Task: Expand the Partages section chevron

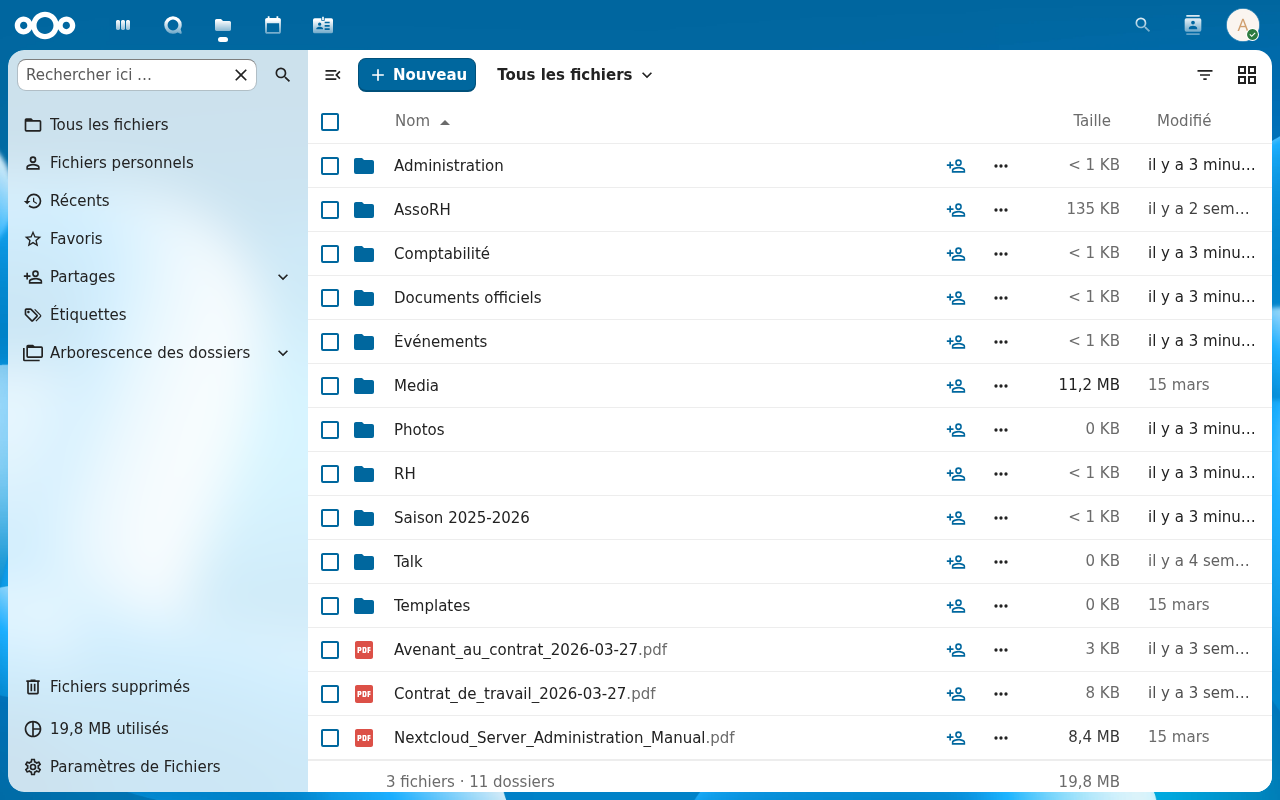Action: (283, 277)
